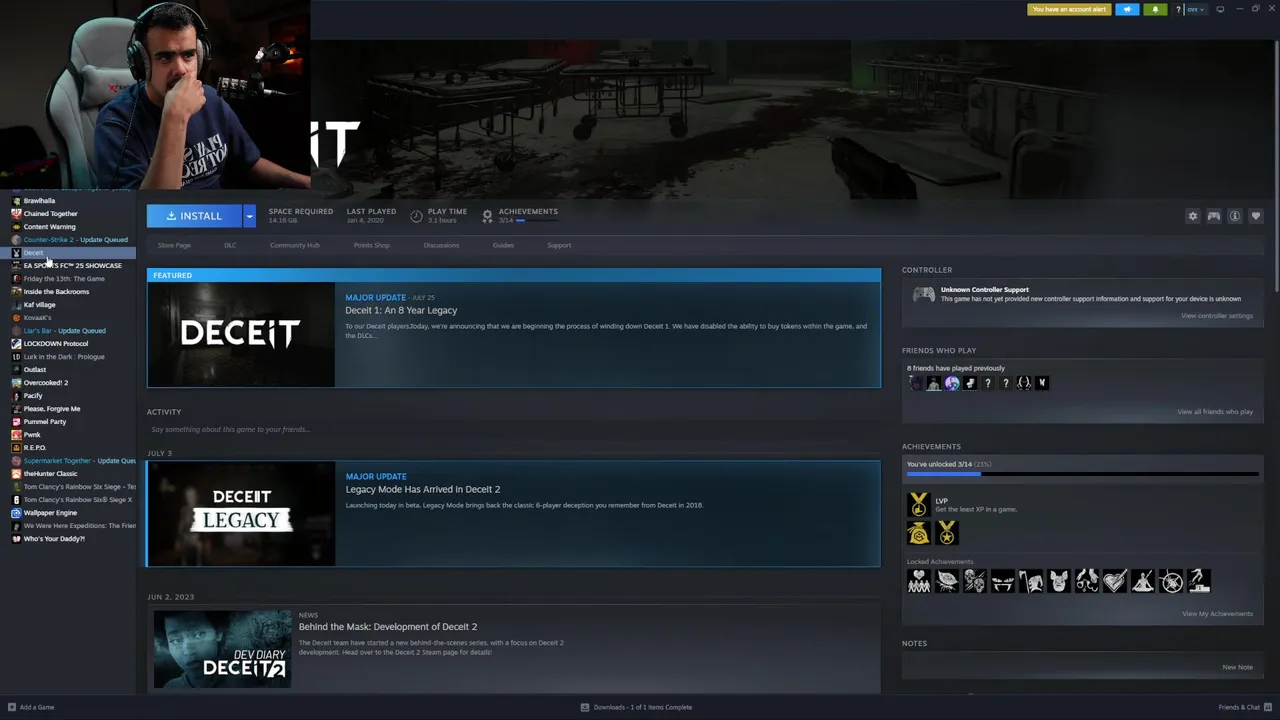Open the Deceit 1: An 8 Year Legacy thumbnail
This screenshot has height=720, width=1280.
241,334
